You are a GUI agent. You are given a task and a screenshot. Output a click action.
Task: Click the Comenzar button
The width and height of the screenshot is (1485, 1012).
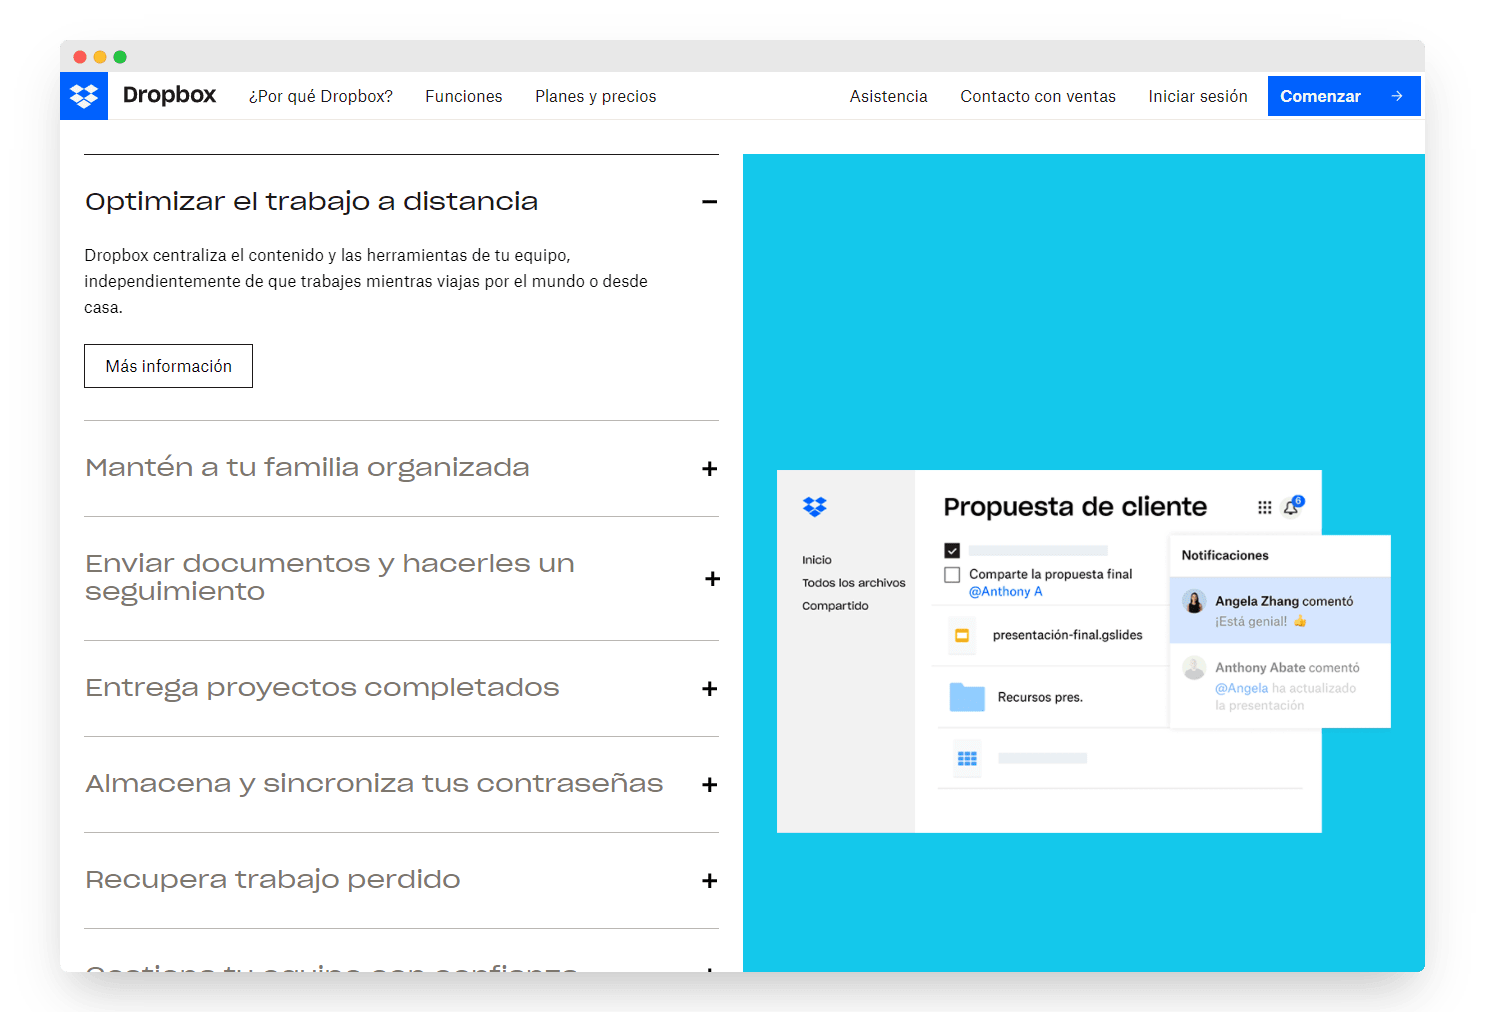1344,96
